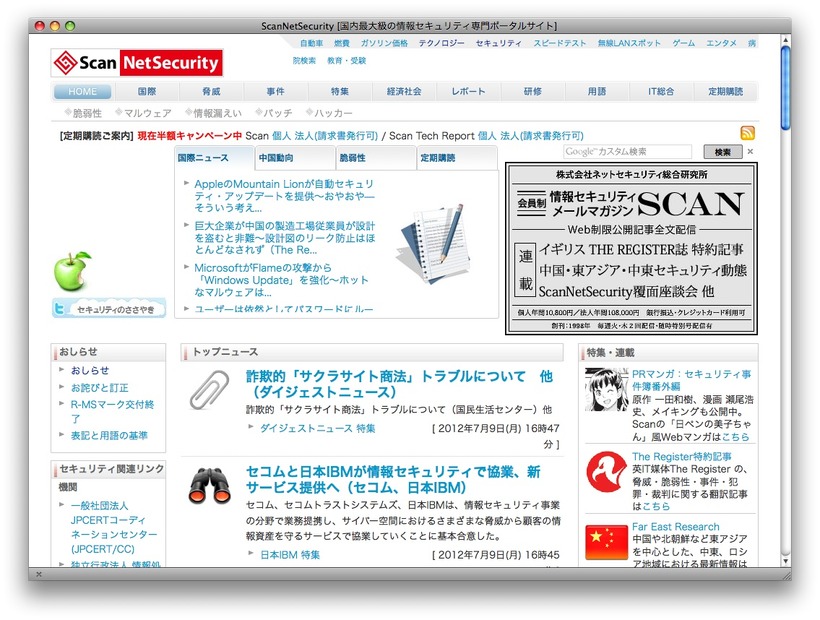Open the Twitter セキュリティのささやき badge
This screenshot has height=620, width=820.
(109, 308)
